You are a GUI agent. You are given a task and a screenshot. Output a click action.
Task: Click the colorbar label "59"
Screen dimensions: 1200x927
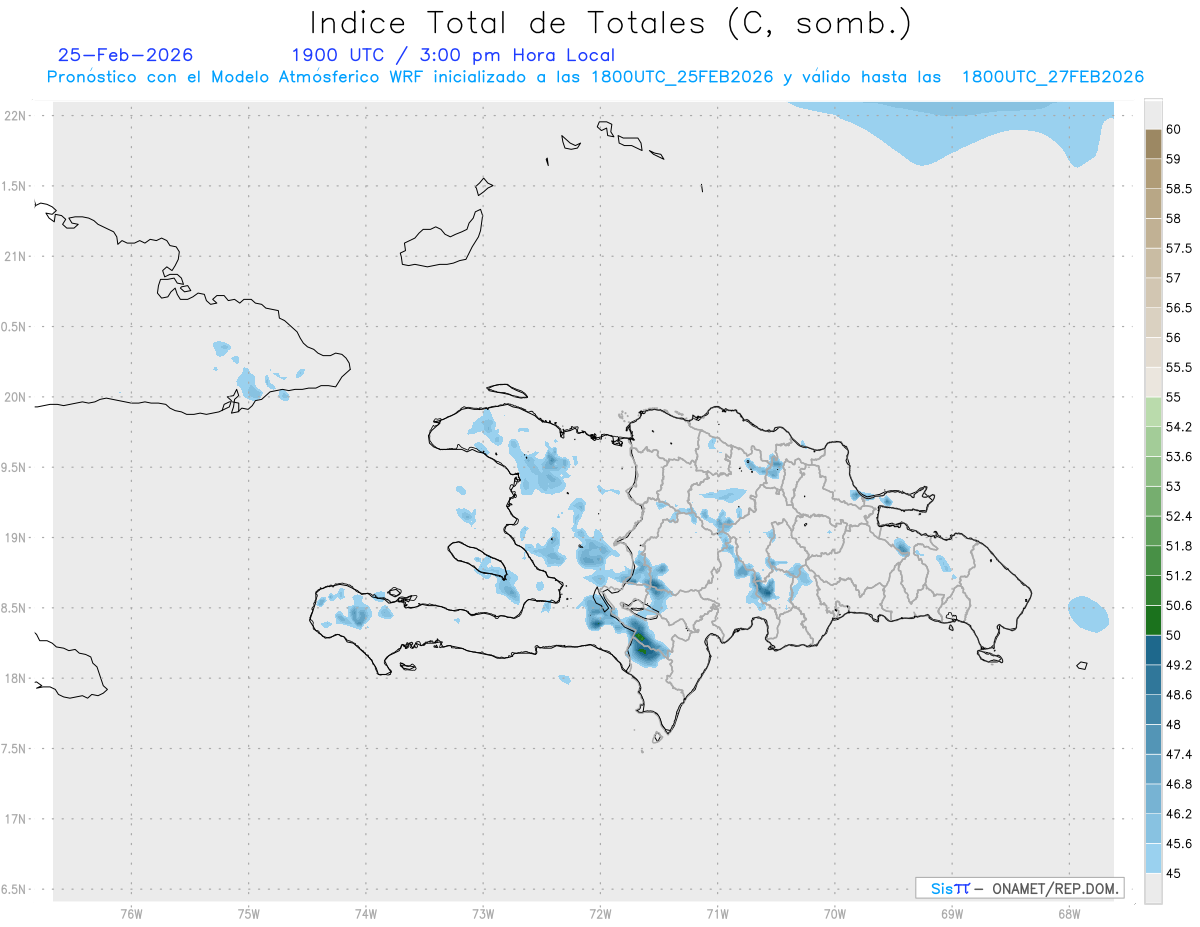pos(1173,159)
